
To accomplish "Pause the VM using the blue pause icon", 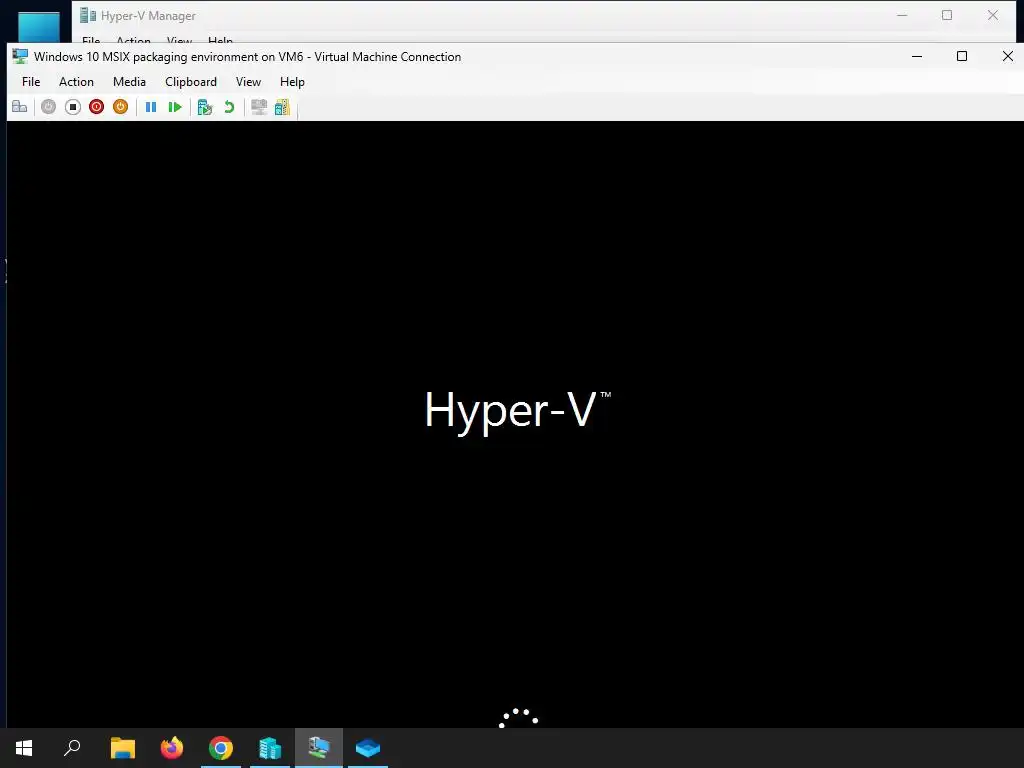I will click(x=151, y=106).
